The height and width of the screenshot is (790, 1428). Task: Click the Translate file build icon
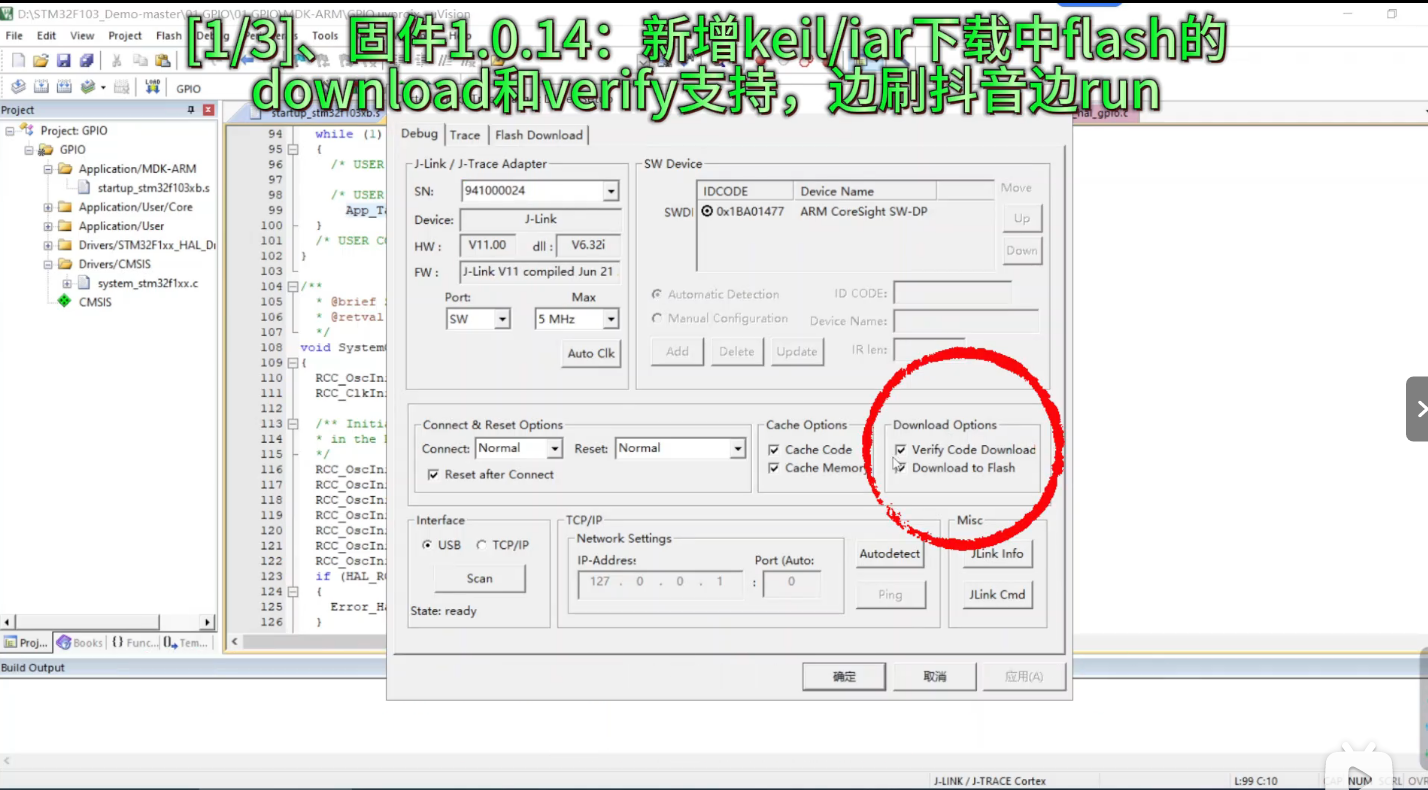[x=18, y=87]
